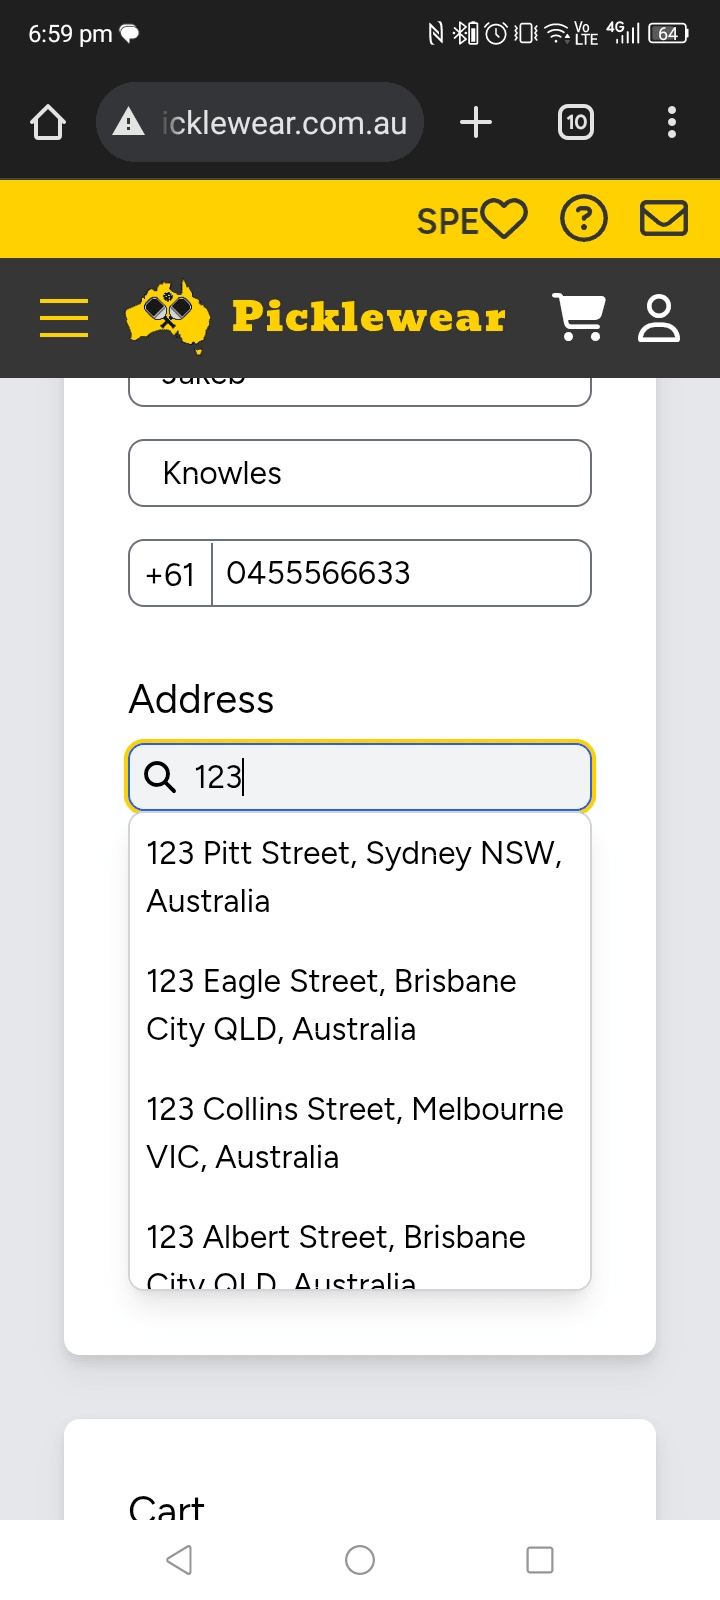Go to the browser home page
The width and height of the screenshot is (720, 1600).
click(48, 123)
